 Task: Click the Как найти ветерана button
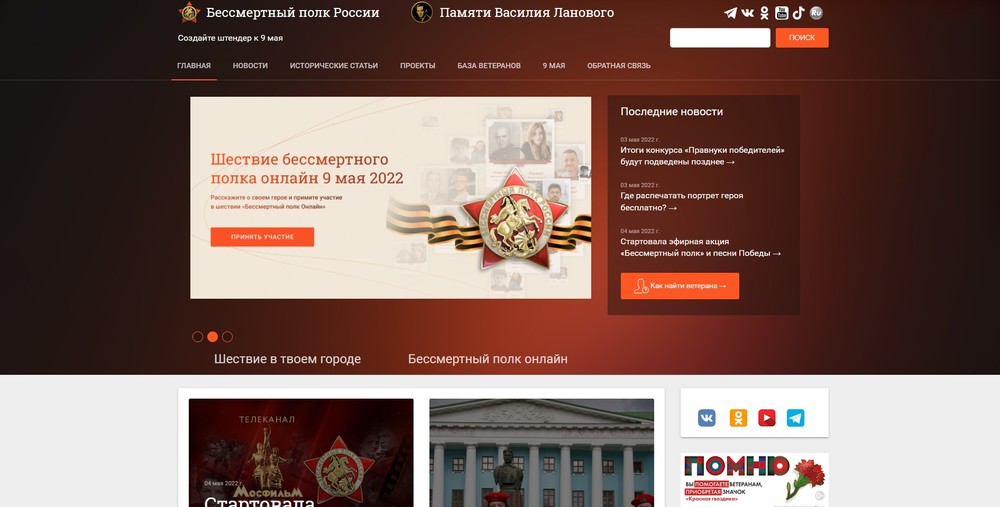coord(680,286)
